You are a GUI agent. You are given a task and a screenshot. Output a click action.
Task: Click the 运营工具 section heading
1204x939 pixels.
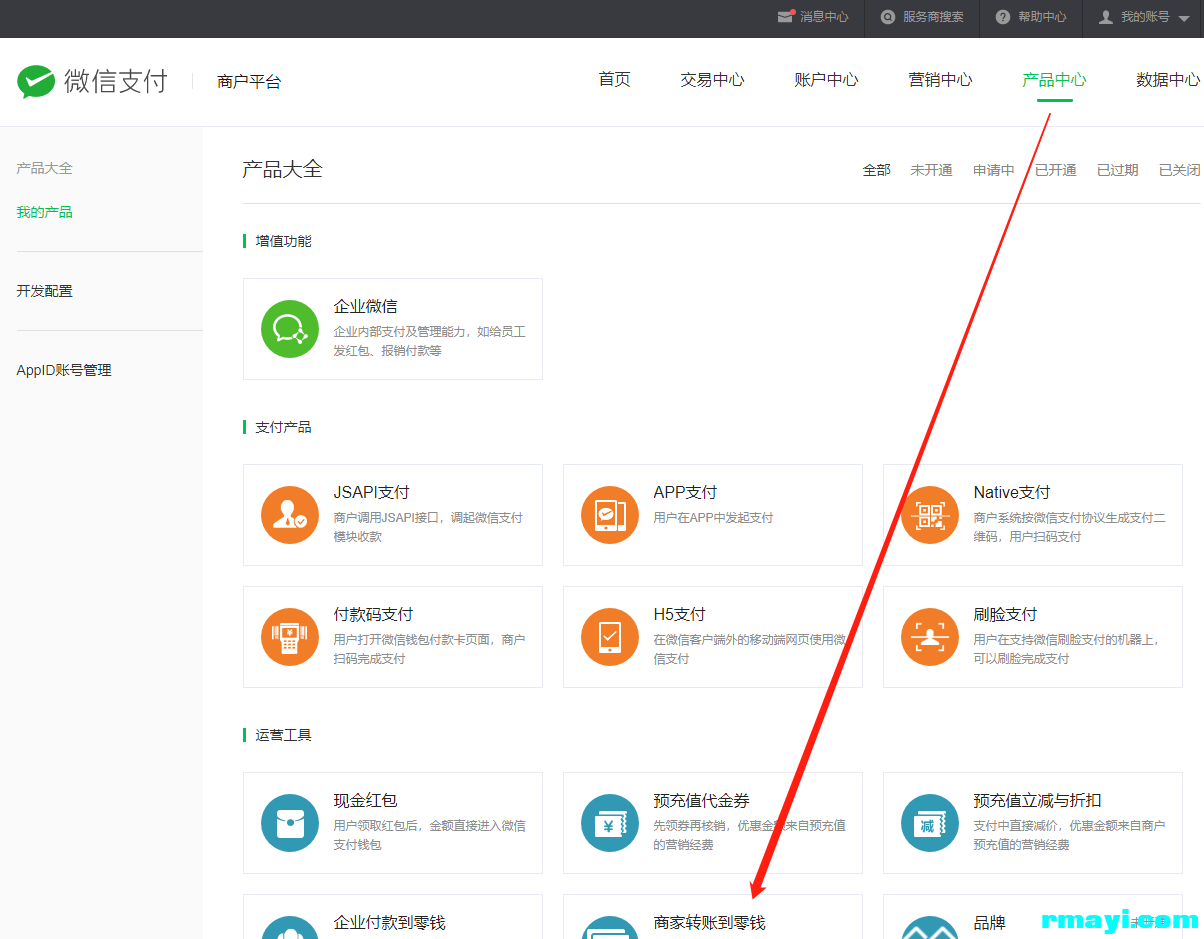pyautogui.click(x=283, y=735)
